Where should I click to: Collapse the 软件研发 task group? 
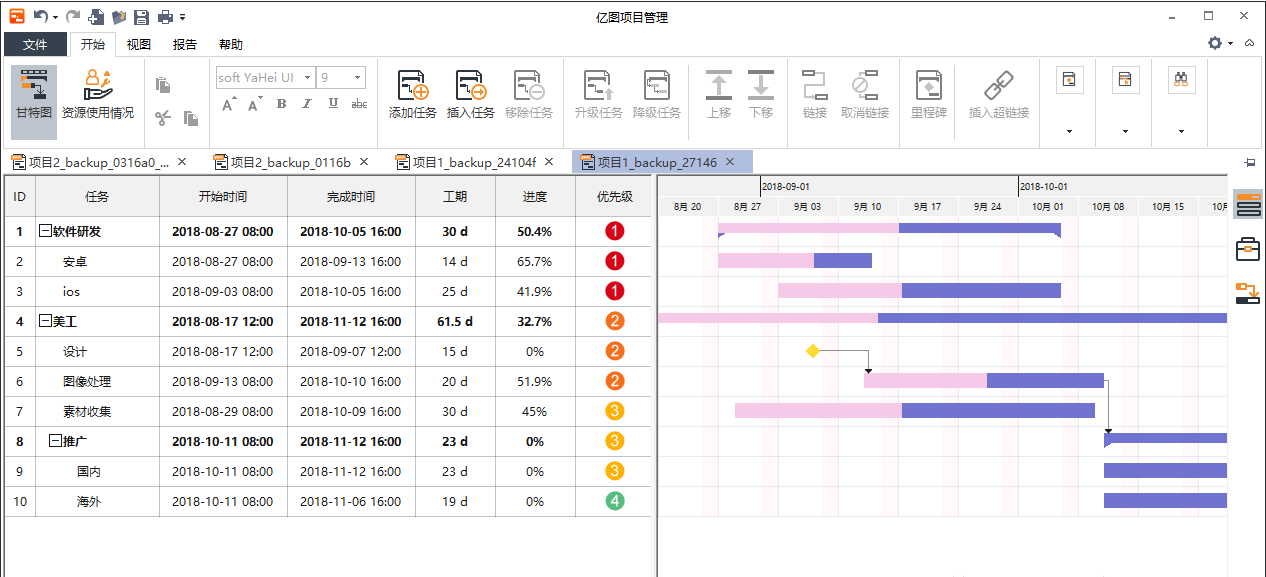(x=45, y=231)
